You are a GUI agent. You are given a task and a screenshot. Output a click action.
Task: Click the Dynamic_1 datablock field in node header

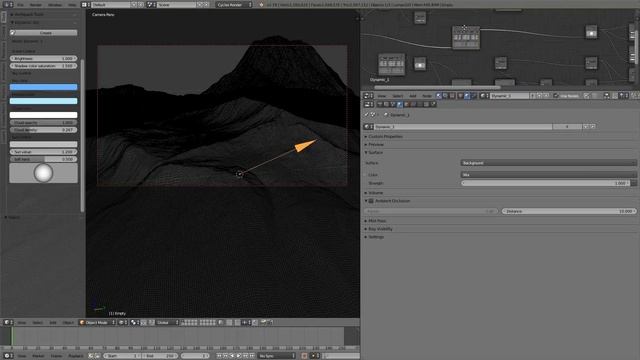point(509,96)
